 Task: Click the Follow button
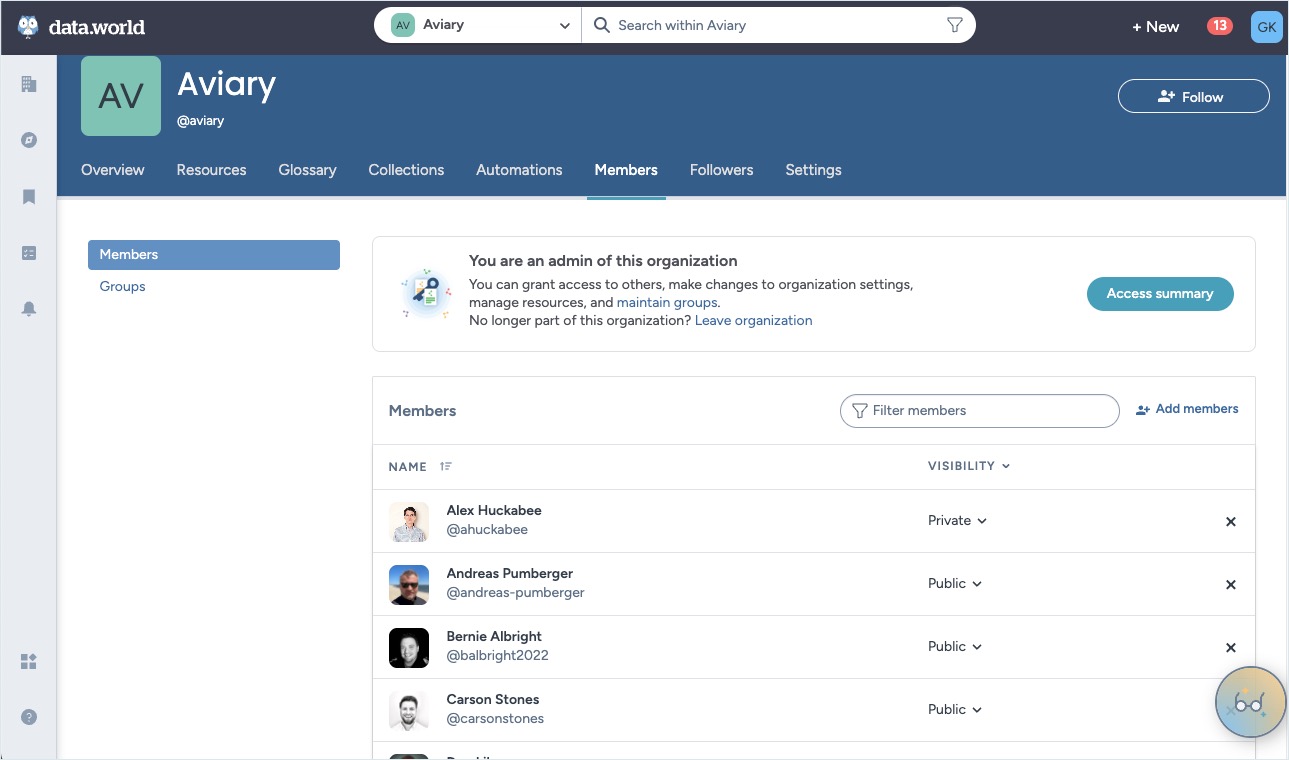[x=1193, y=97]
